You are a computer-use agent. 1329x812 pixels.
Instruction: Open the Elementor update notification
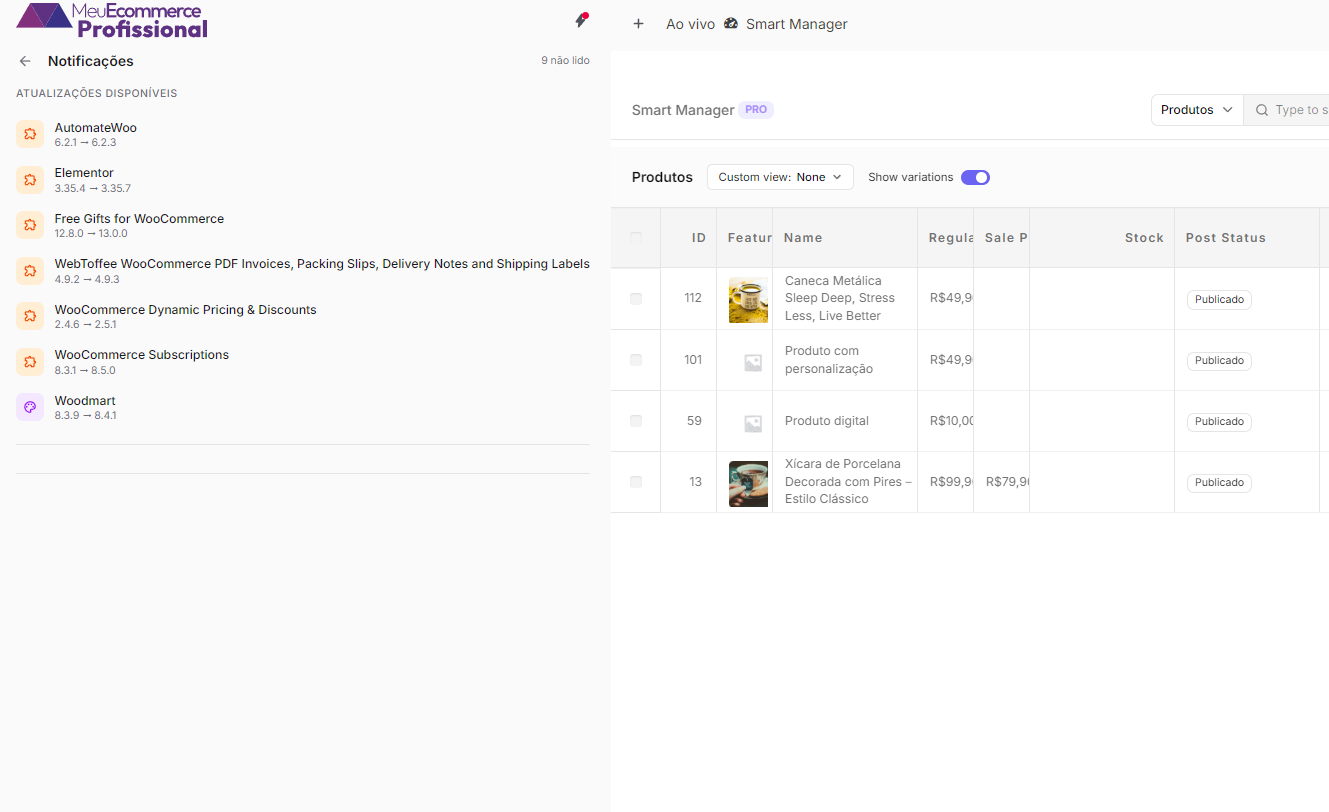click(303, 180)
